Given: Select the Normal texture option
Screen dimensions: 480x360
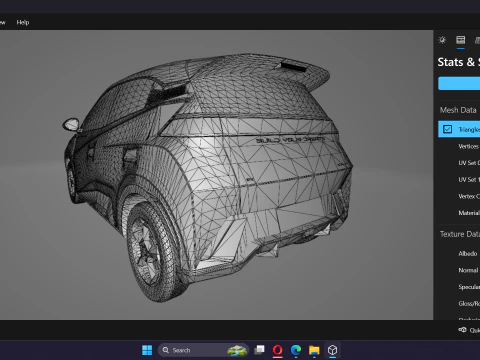Looking at the screenshot, I should tap(468, 270).
